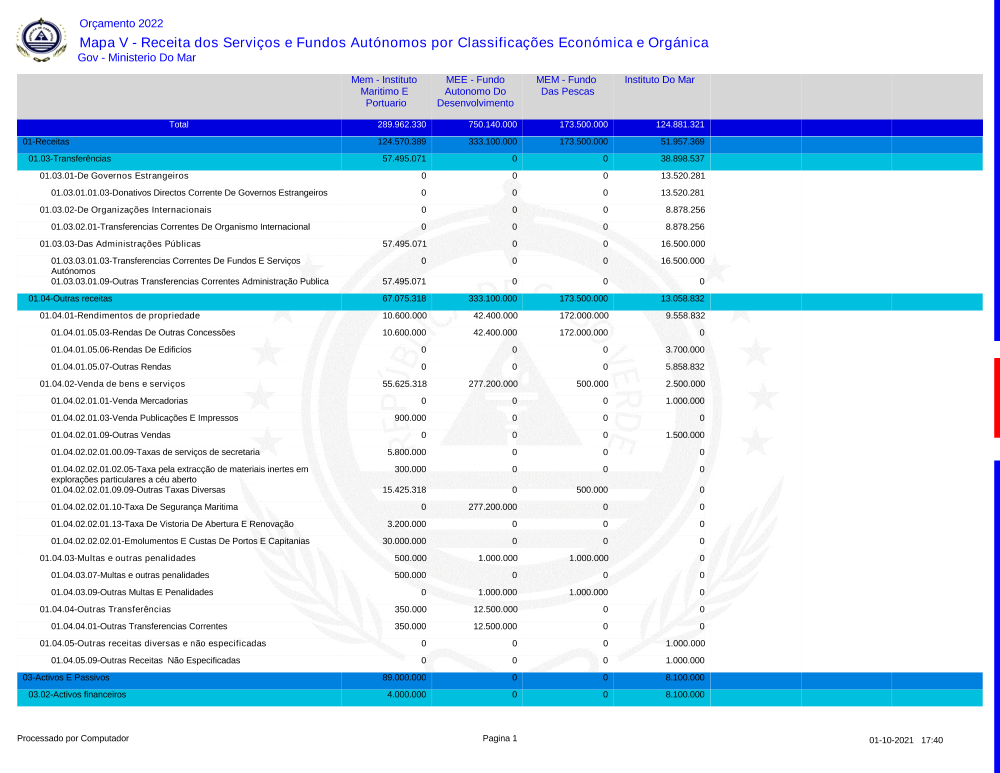Click the national emblem logo
1000x773 pixels.
[x=41, y=40]
